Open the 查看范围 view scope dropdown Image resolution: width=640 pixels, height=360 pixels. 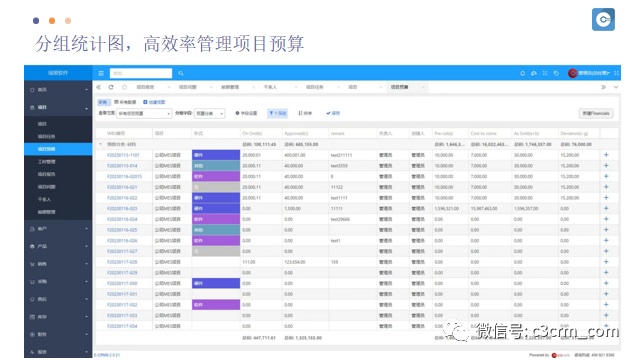tap(144, 113)
